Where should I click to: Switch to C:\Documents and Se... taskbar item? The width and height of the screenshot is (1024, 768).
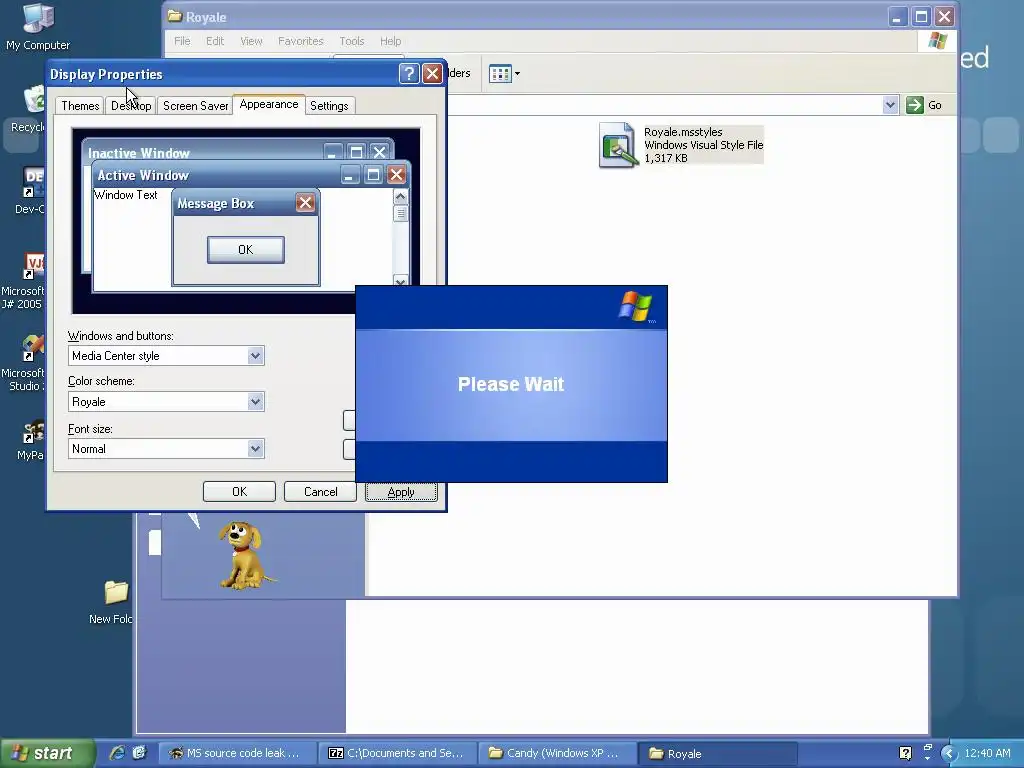point(398,753)
